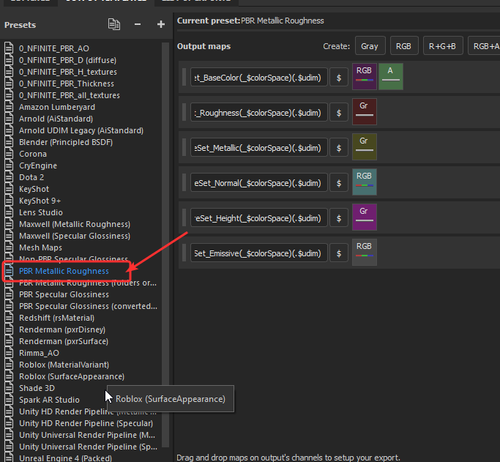500x462 pixels.
Task: Create an R+G+B output map
Action: tap(443, 46)
